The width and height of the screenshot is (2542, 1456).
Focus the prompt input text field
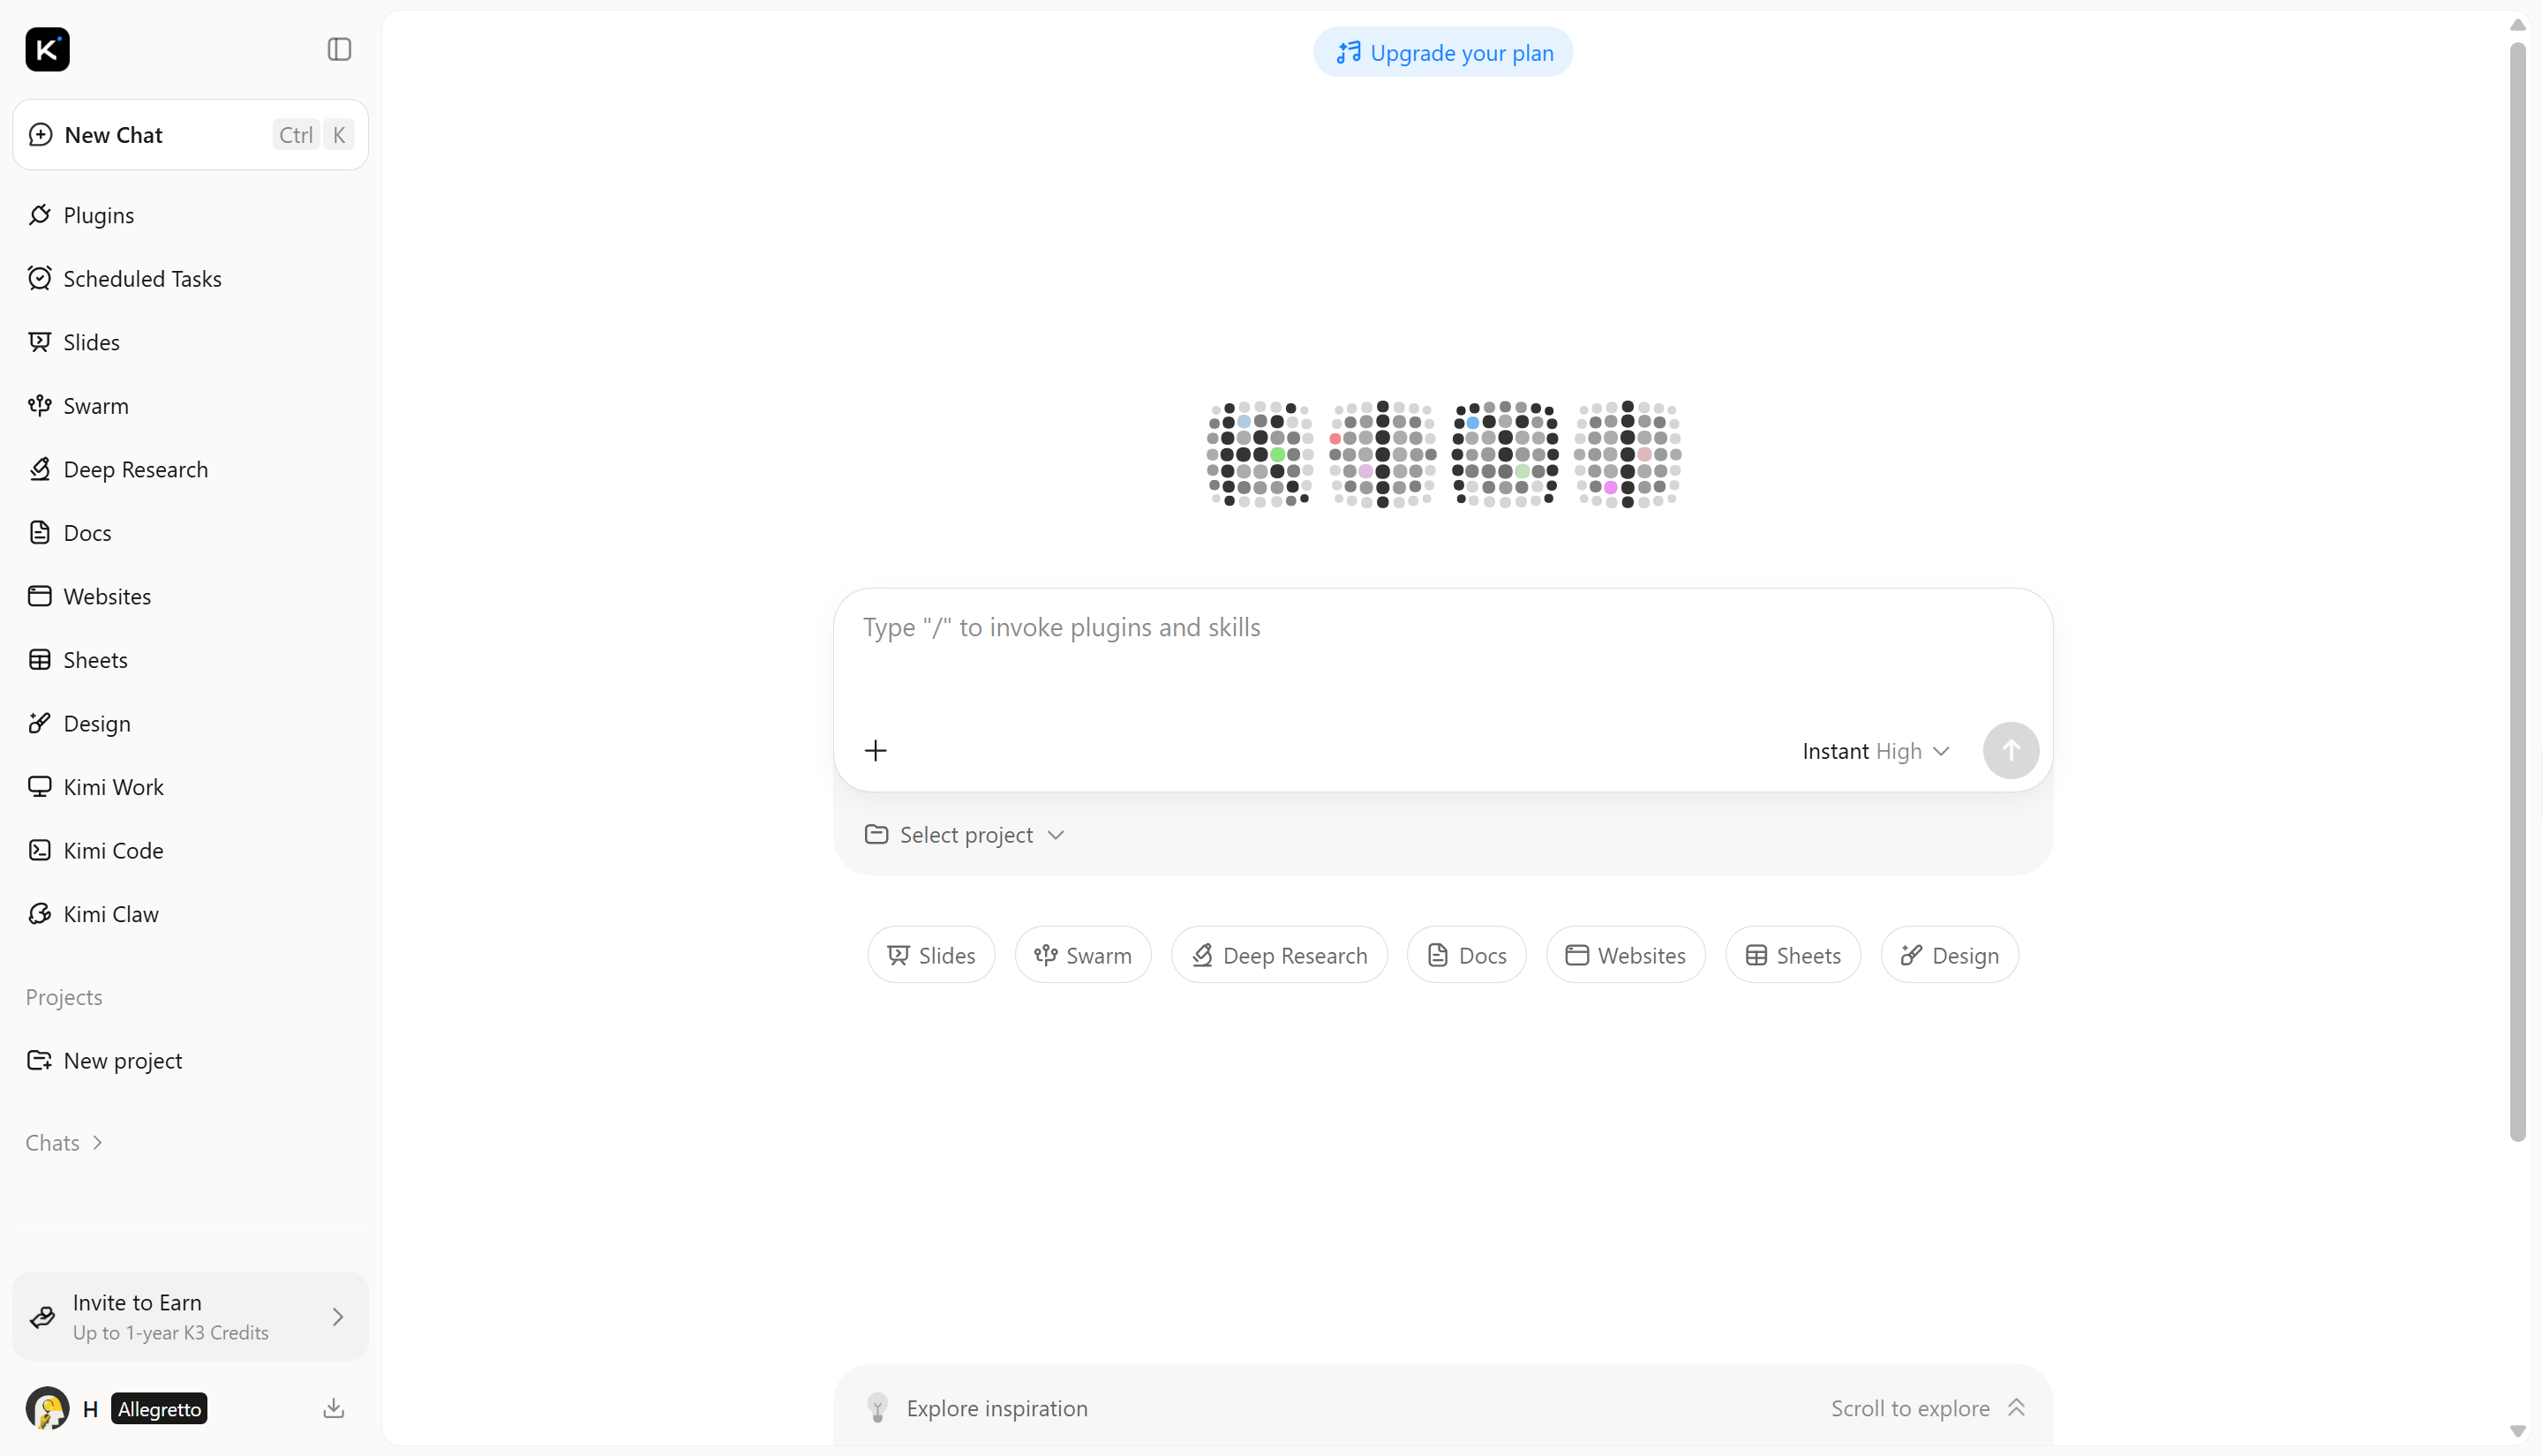1442,650
